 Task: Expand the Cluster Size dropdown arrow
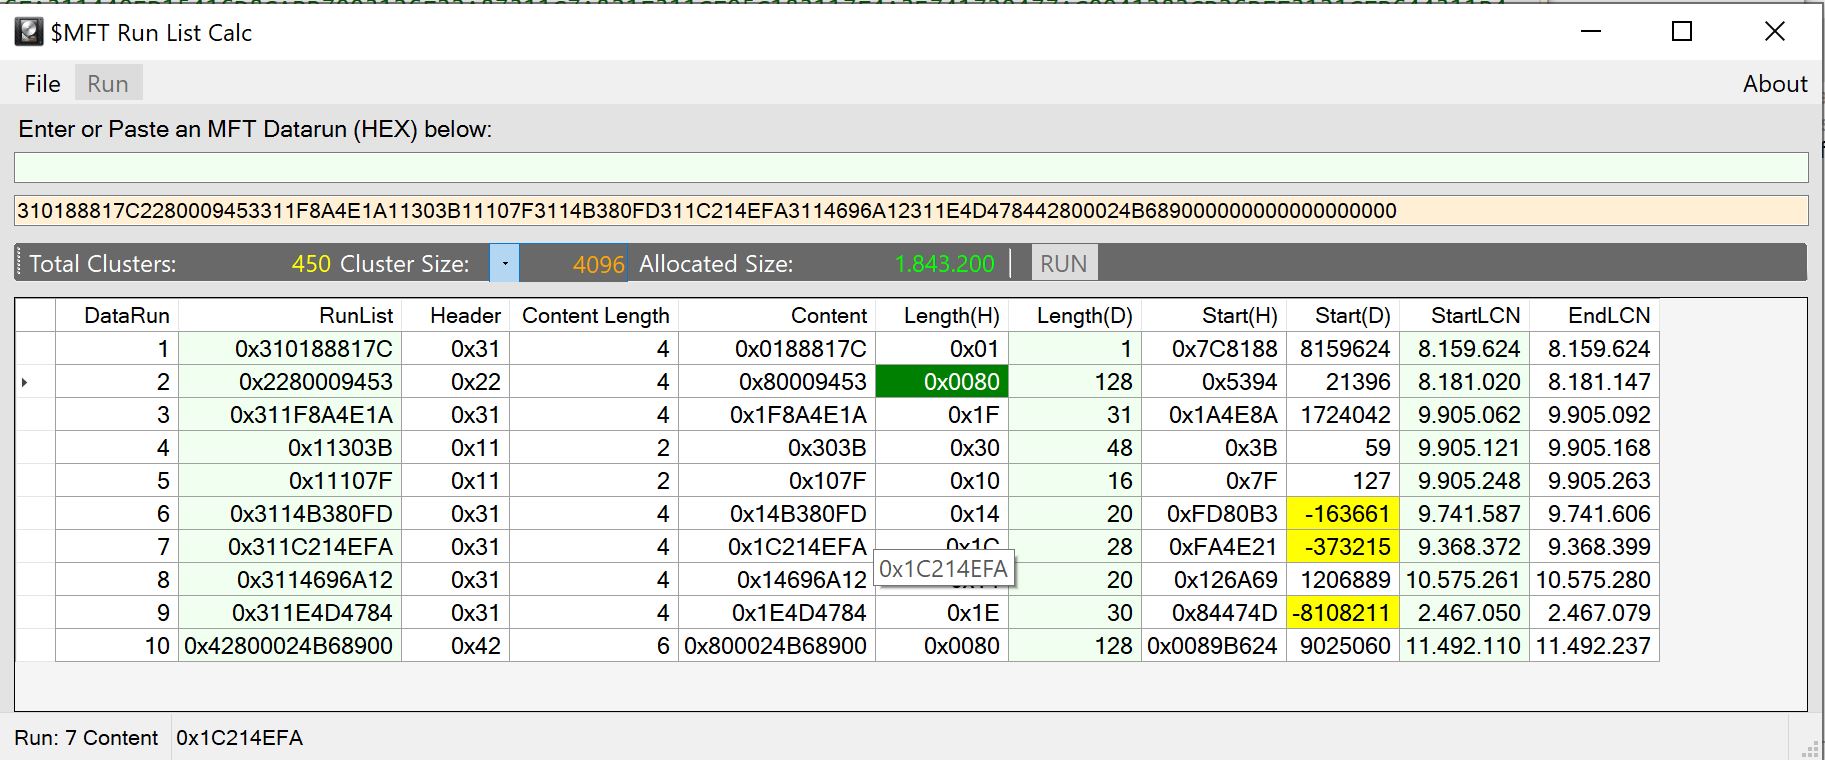pos(504,264)
